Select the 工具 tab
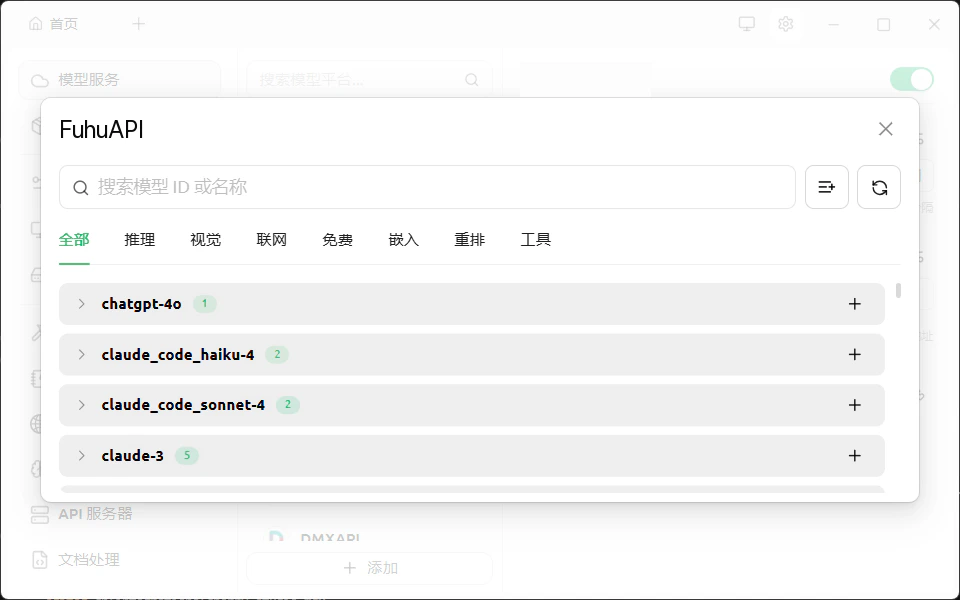 tap(536, 239)
